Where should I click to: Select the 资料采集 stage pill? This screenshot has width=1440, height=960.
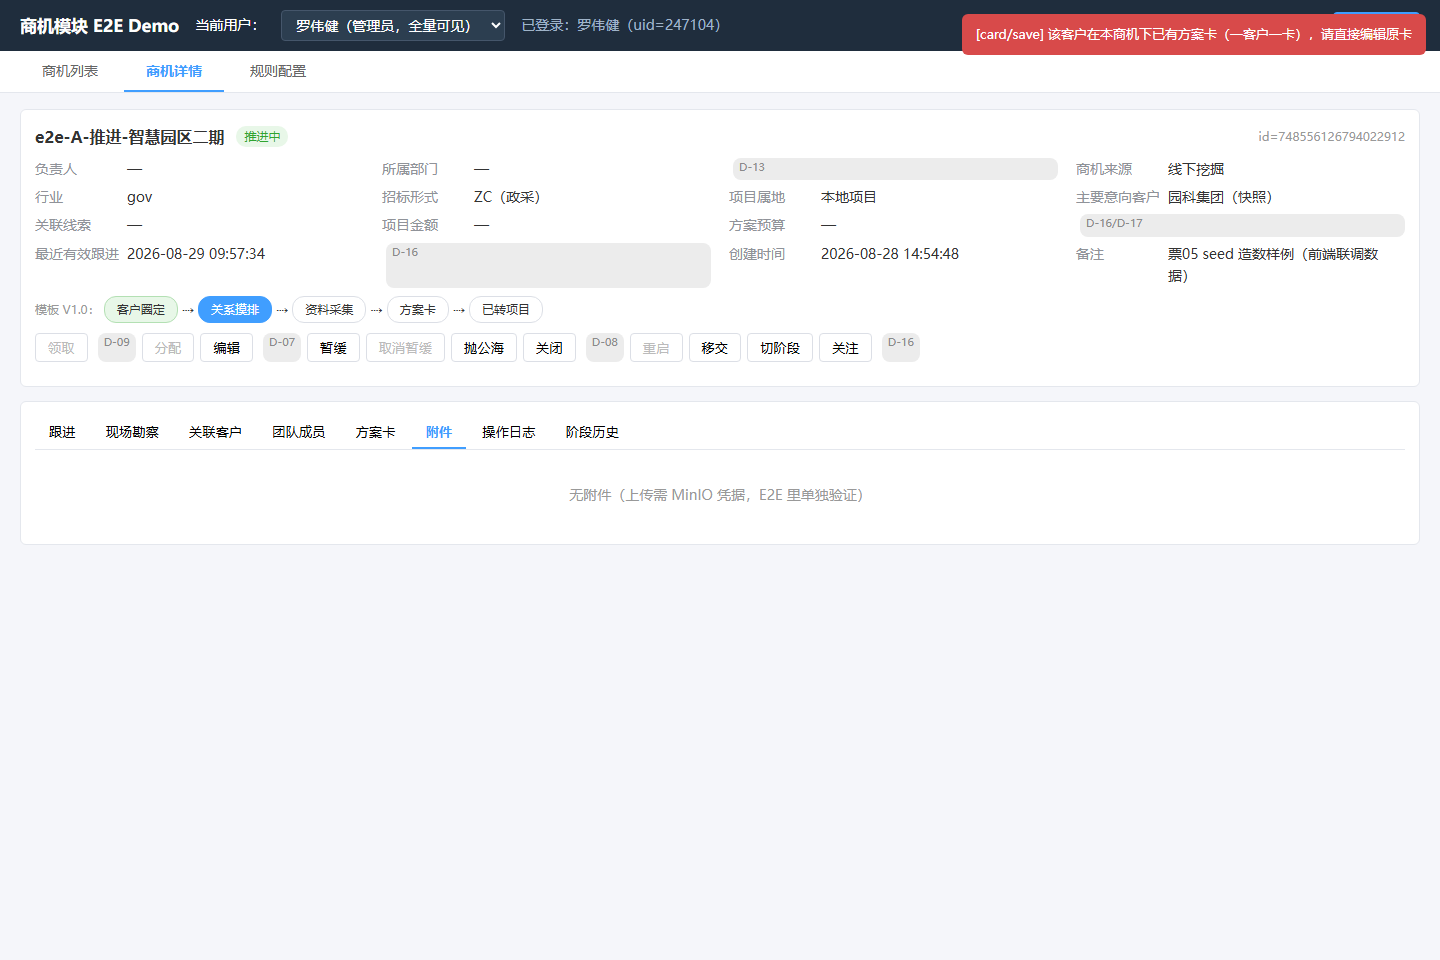[x=329, y=310]
